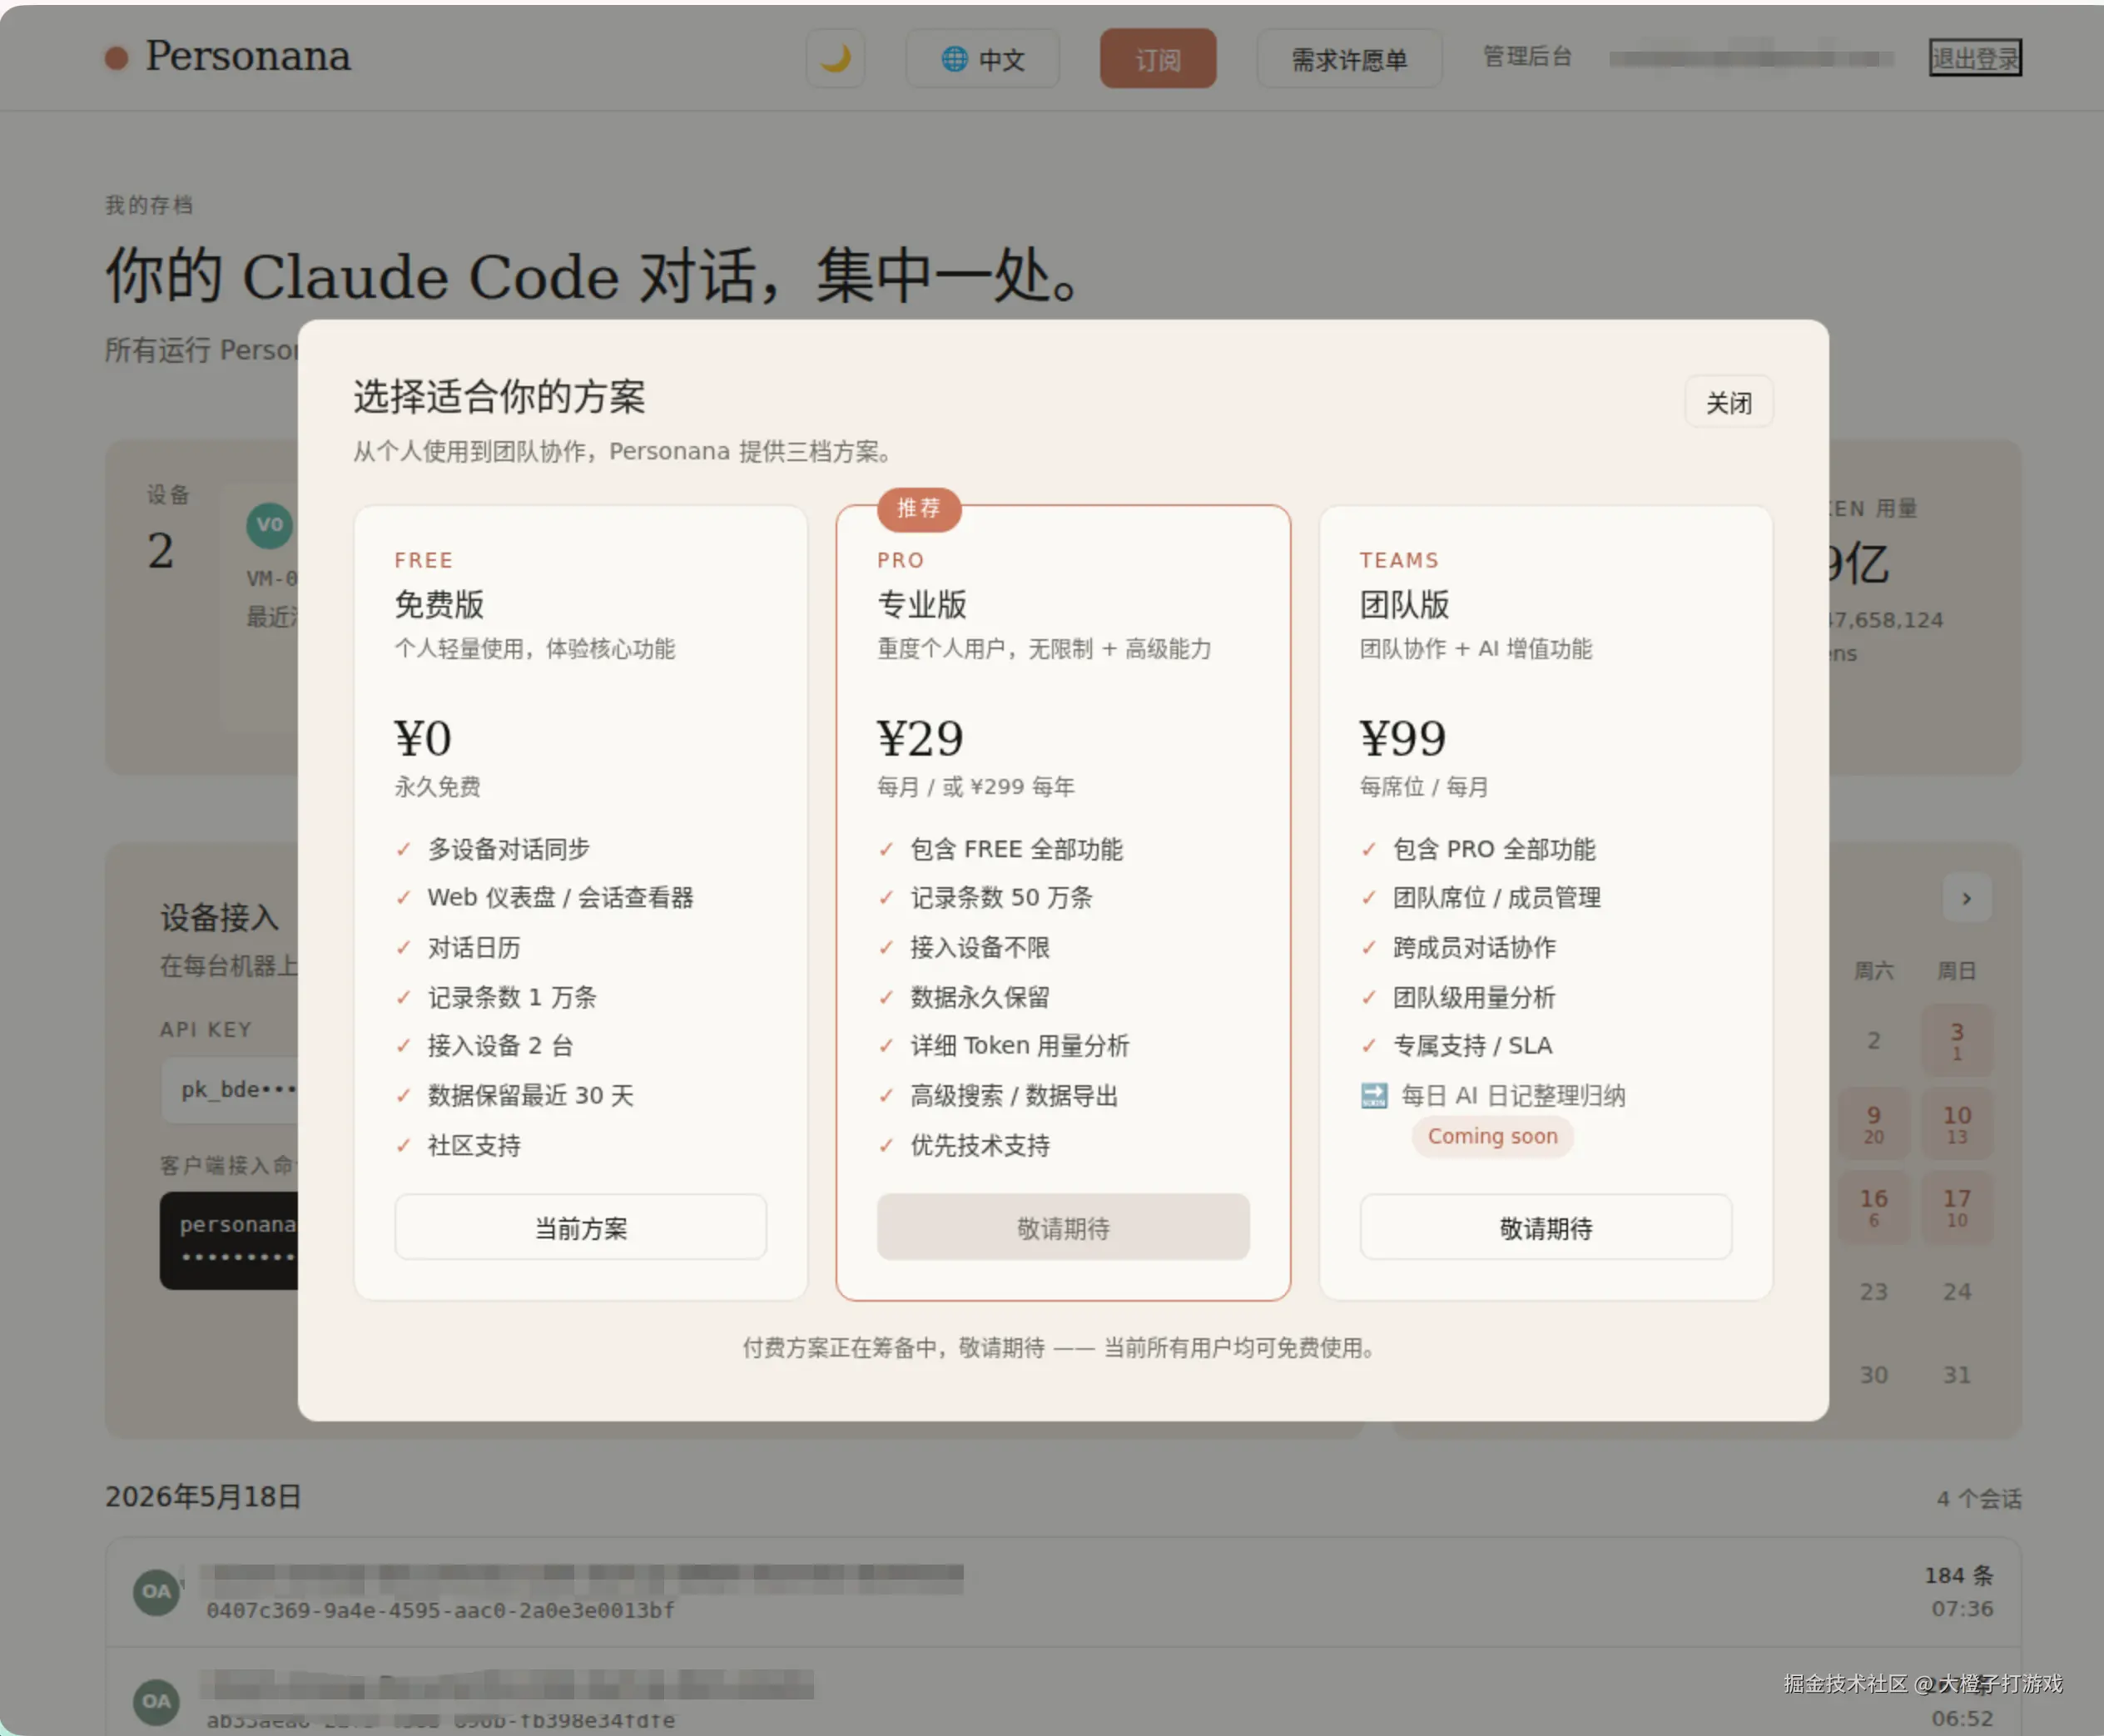Select calendar day 24
Image resolution: width=2104 pixels, height=1736 pixels.
(1957, 1291)
